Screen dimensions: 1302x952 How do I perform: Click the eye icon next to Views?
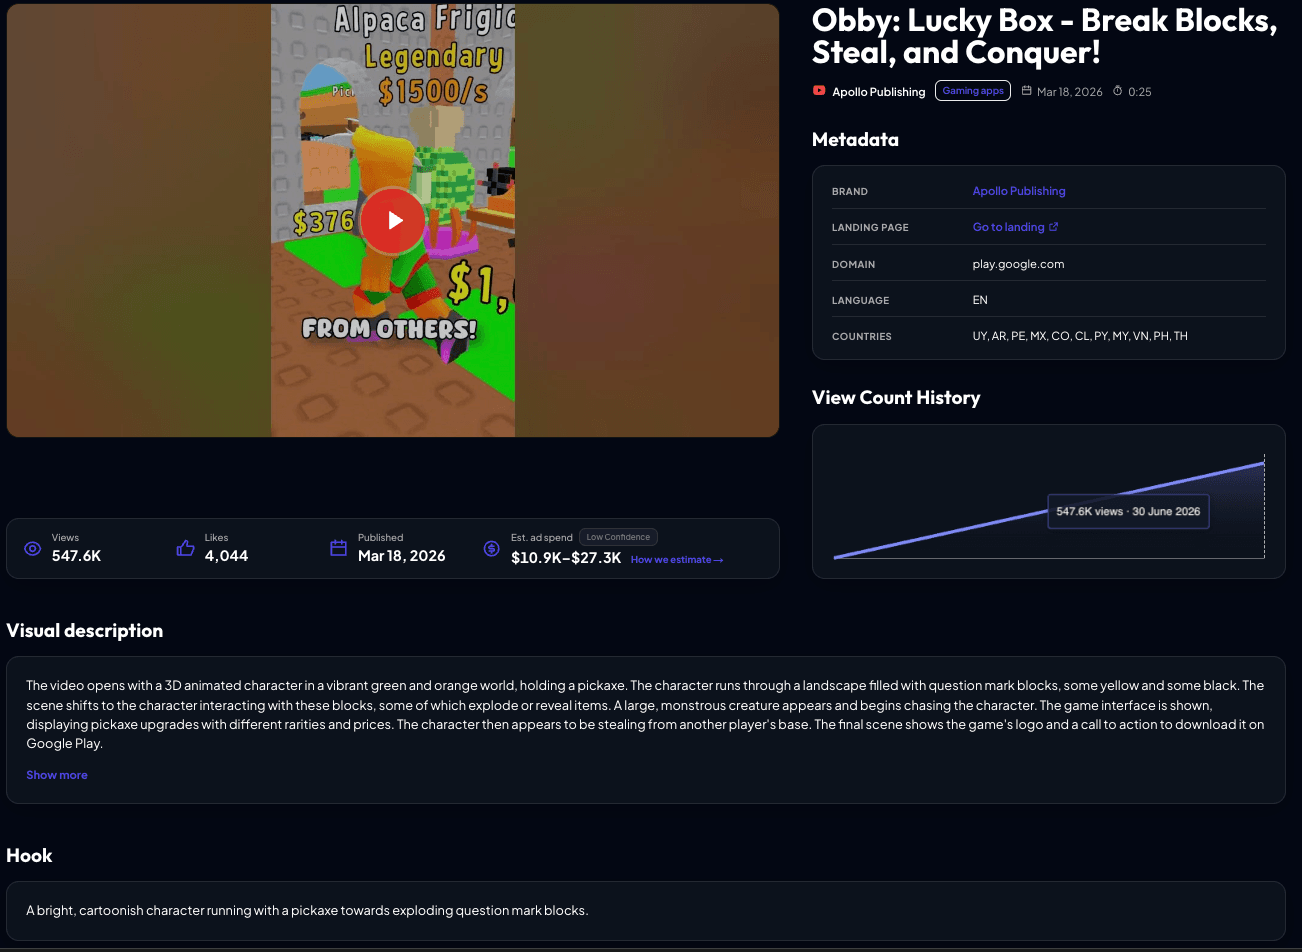coord(33,548)
